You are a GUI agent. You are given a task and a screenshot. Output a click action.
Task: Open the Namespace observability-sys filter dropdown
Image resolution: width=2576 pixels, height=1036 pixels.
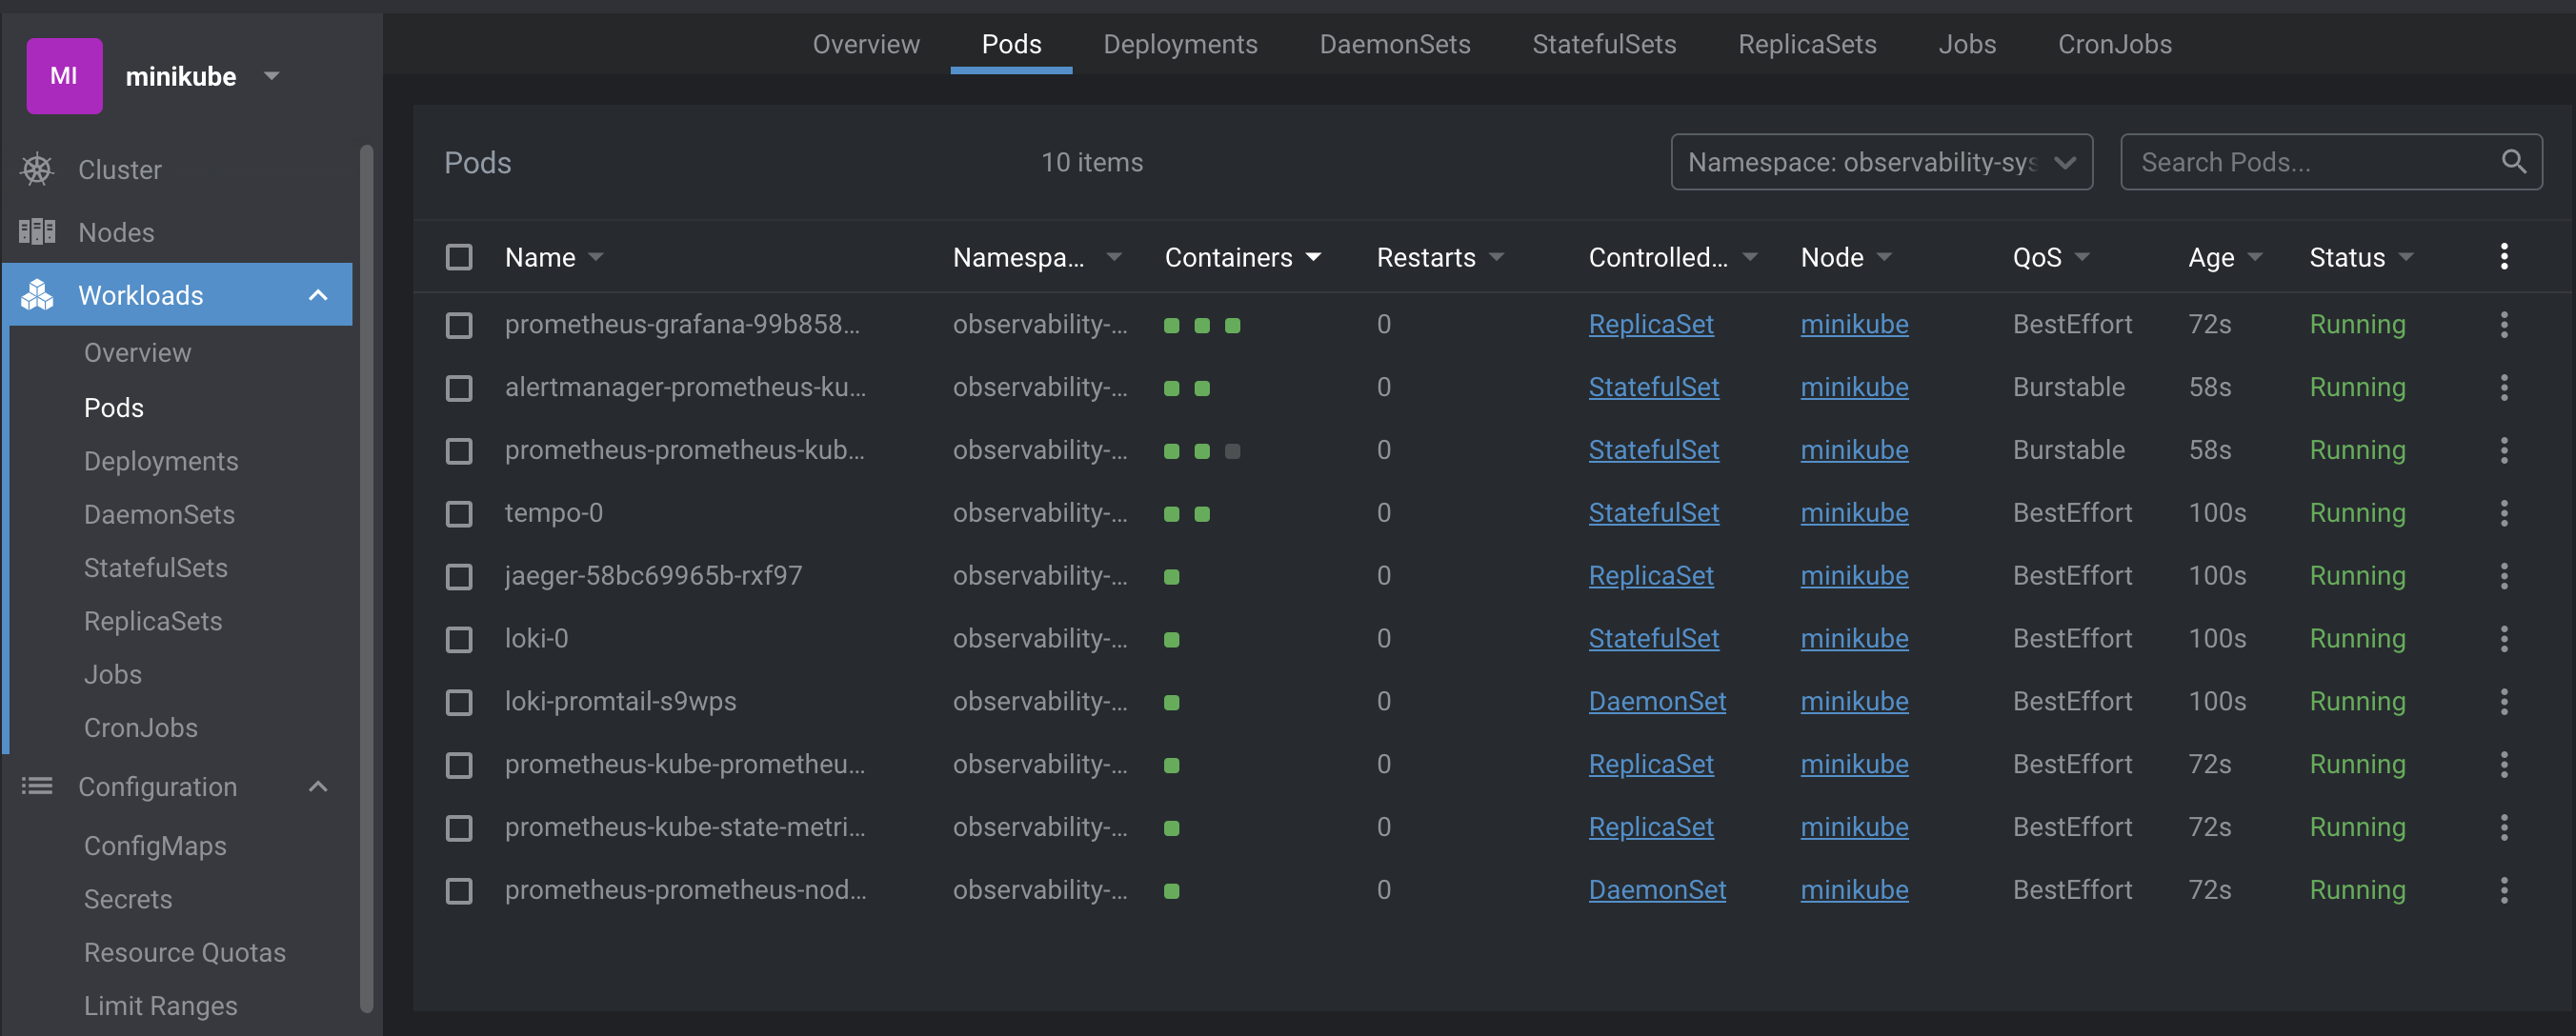pos(1880,162)
